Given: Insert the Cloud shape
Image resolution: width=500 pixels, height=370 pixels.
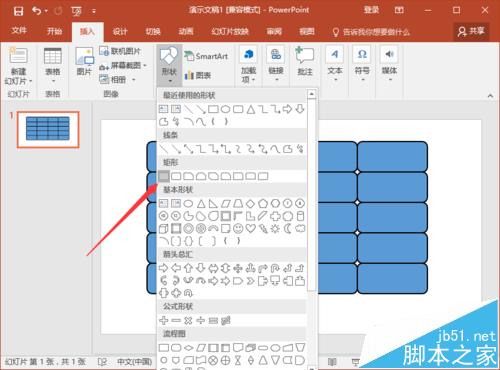Looking at the screenshot, I should (300, 229).
